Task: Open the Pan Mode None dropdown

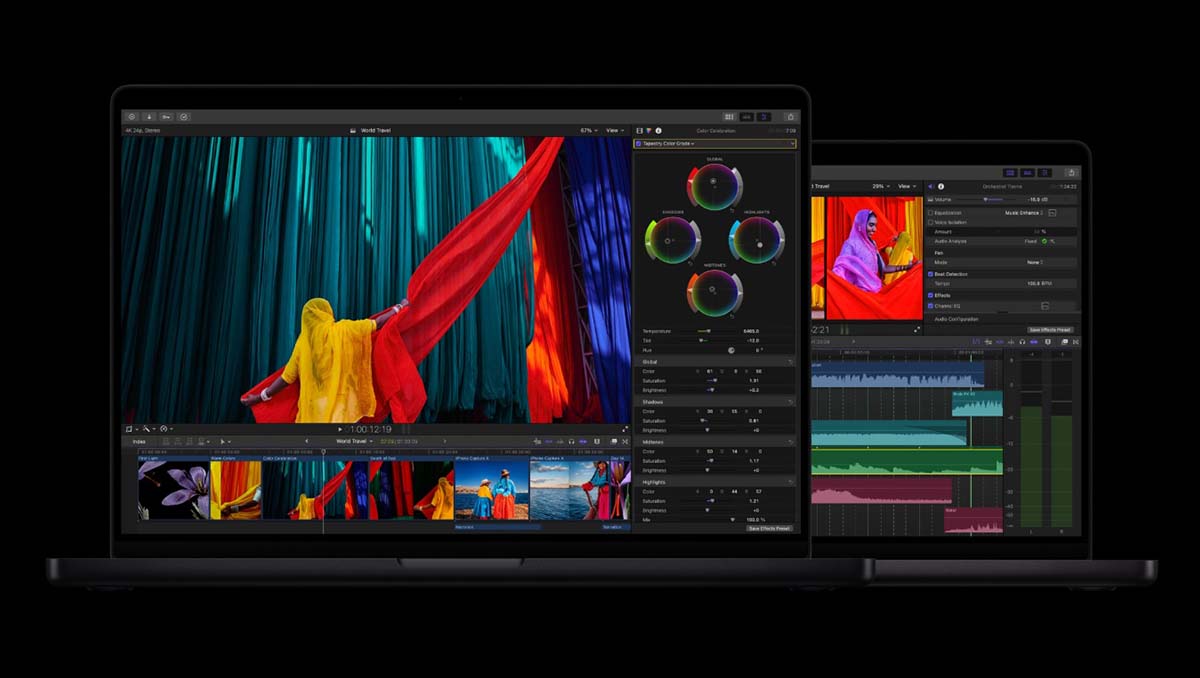Action: (1035, 262)
